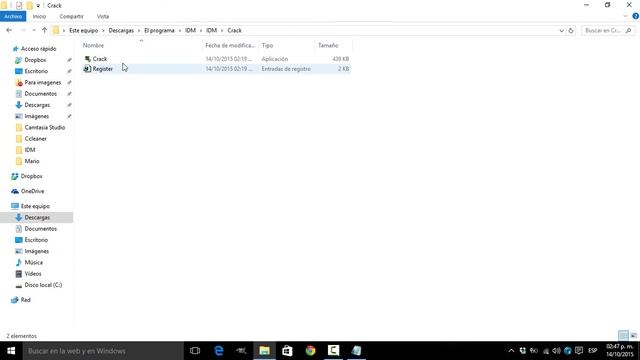Open the Archivo ribbon tab

click(13, 16)
